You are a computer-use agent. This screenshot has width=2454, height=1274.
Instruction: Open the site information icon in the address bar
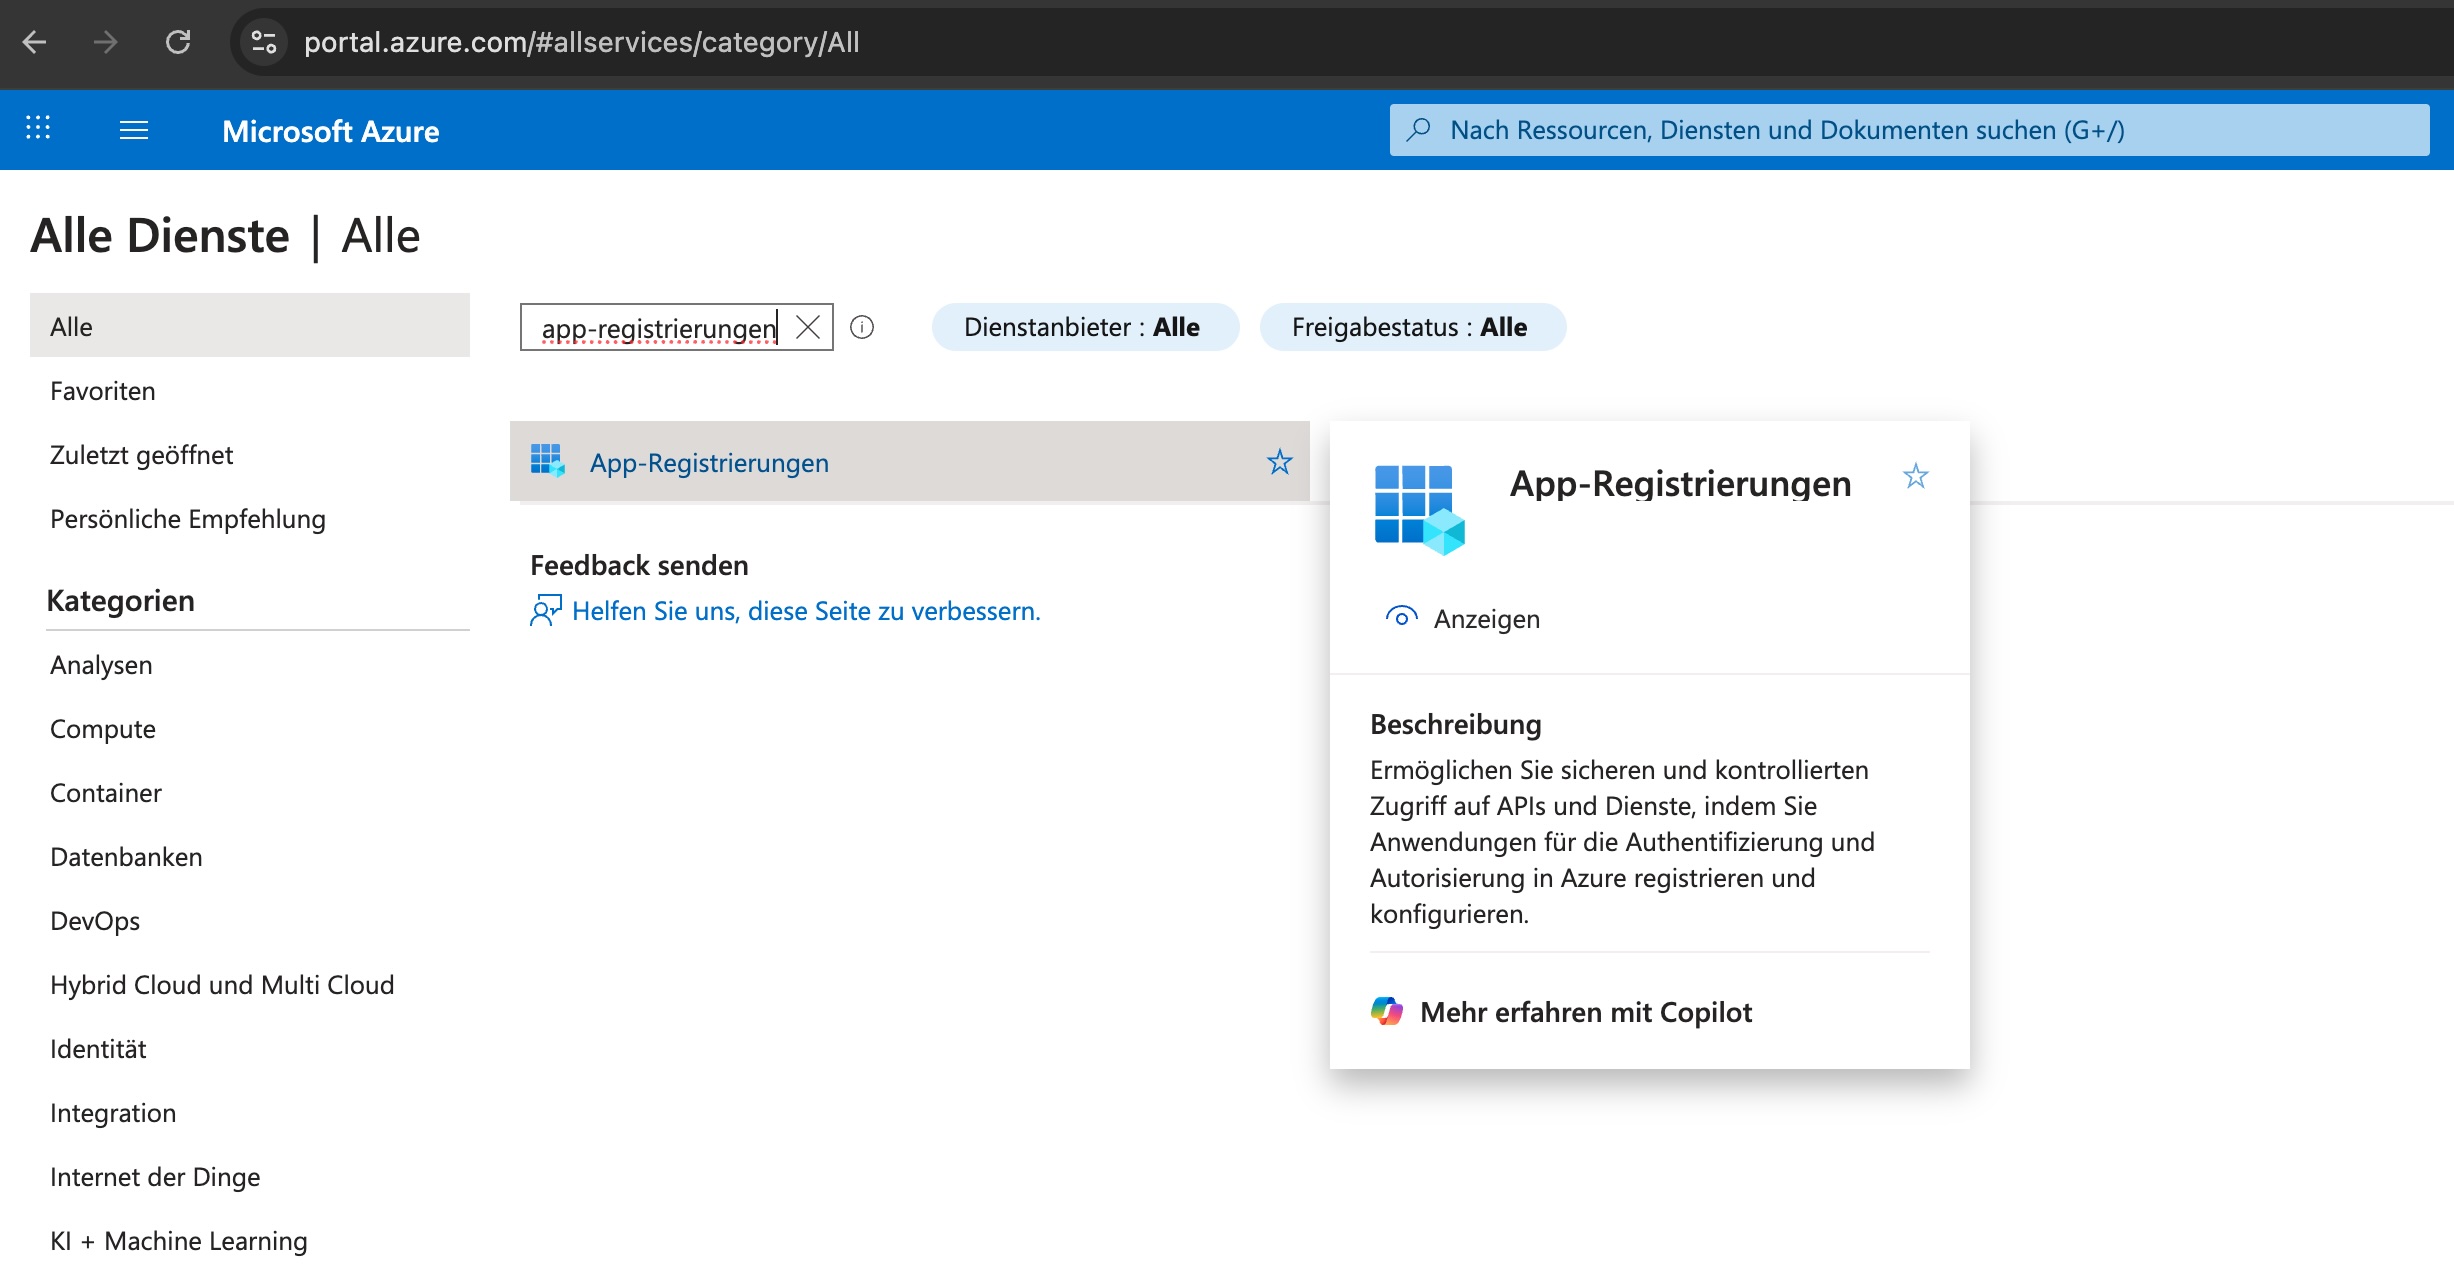coord(264,42)
